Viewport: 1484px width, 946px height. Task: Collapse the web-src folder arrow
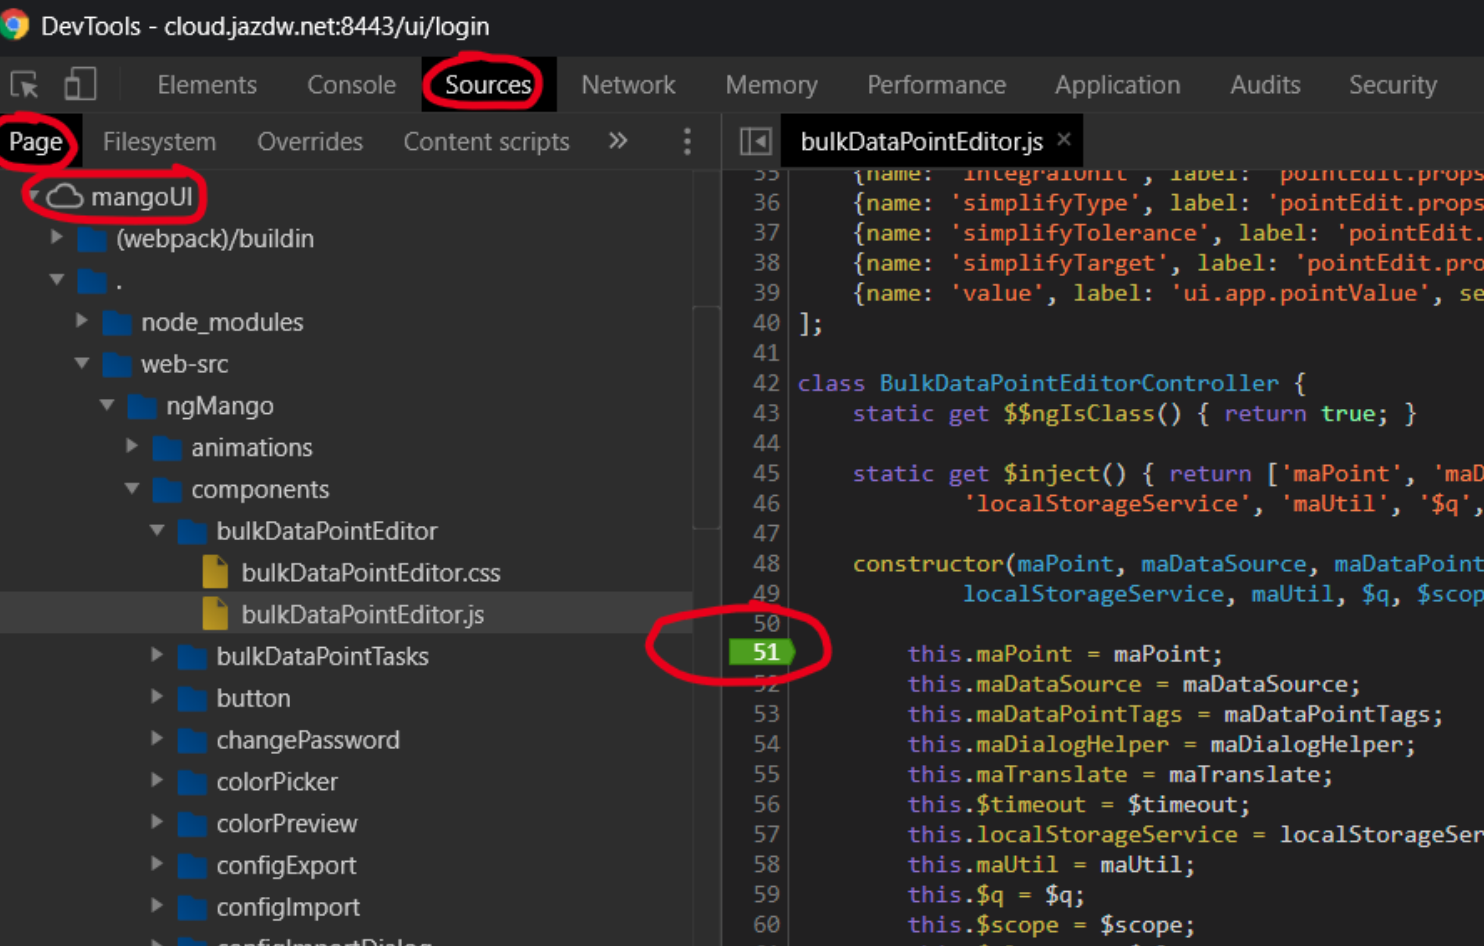[x=82, y=363]
